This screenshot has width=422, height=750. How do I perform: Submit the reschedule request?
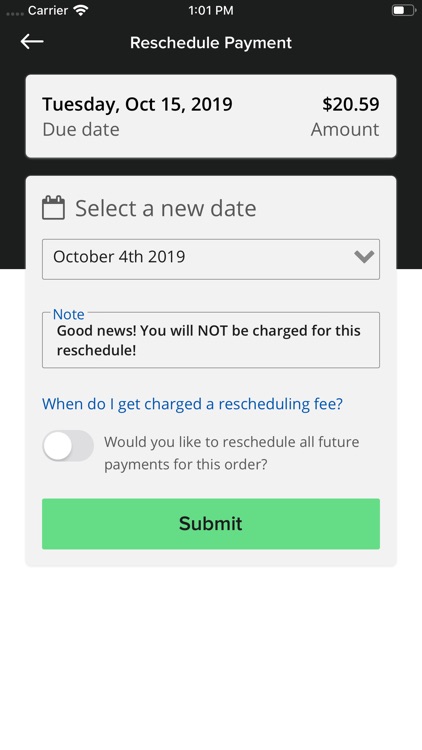point(211,524)
